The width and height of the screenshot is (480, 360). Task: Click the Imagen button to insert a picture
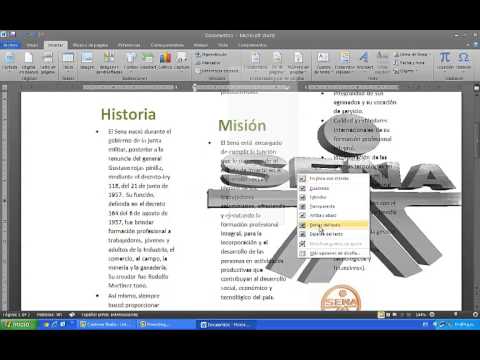click(x=87, y=62)
